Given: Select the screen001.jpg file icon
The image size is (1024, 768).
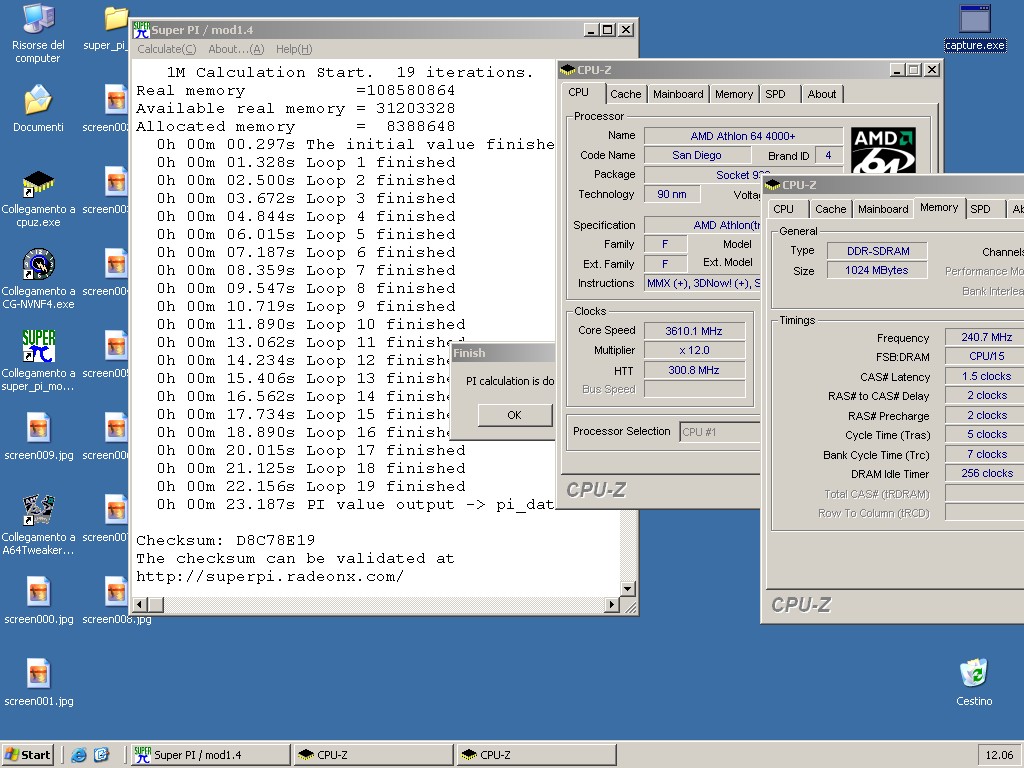Looking at the screenshot, I should (39, 682).
